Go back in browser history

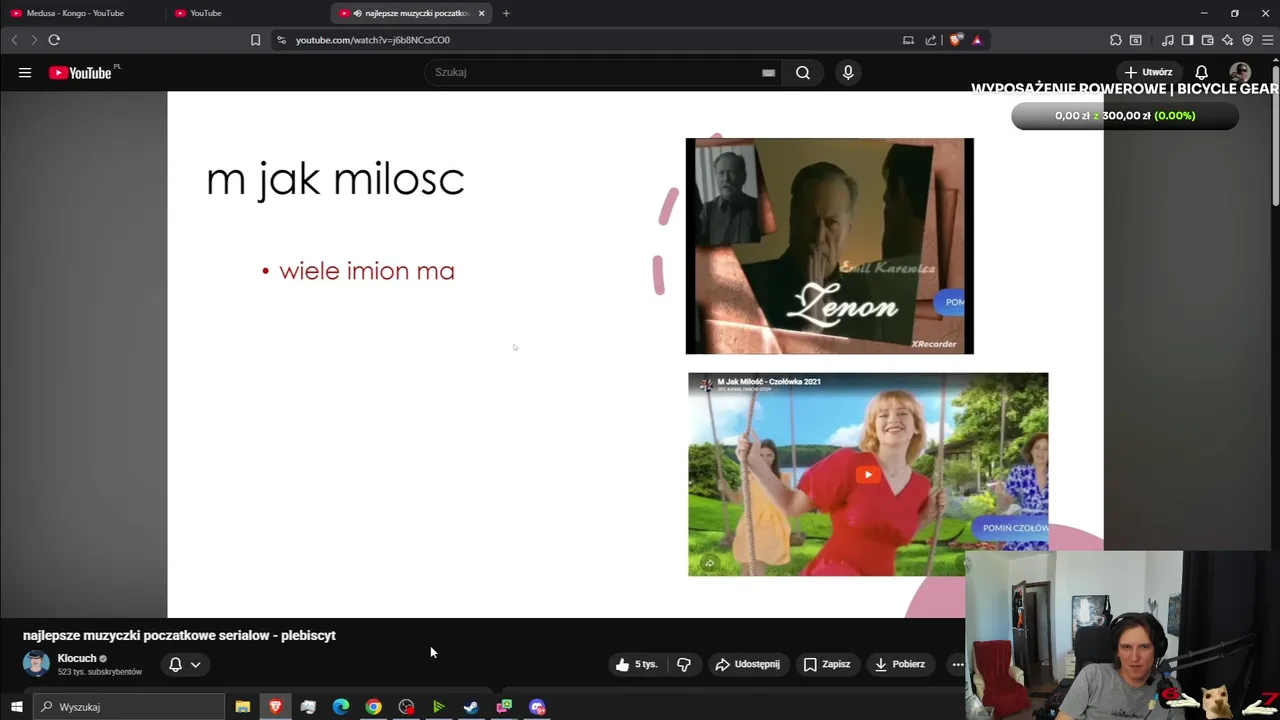click(x=14, y=40)
